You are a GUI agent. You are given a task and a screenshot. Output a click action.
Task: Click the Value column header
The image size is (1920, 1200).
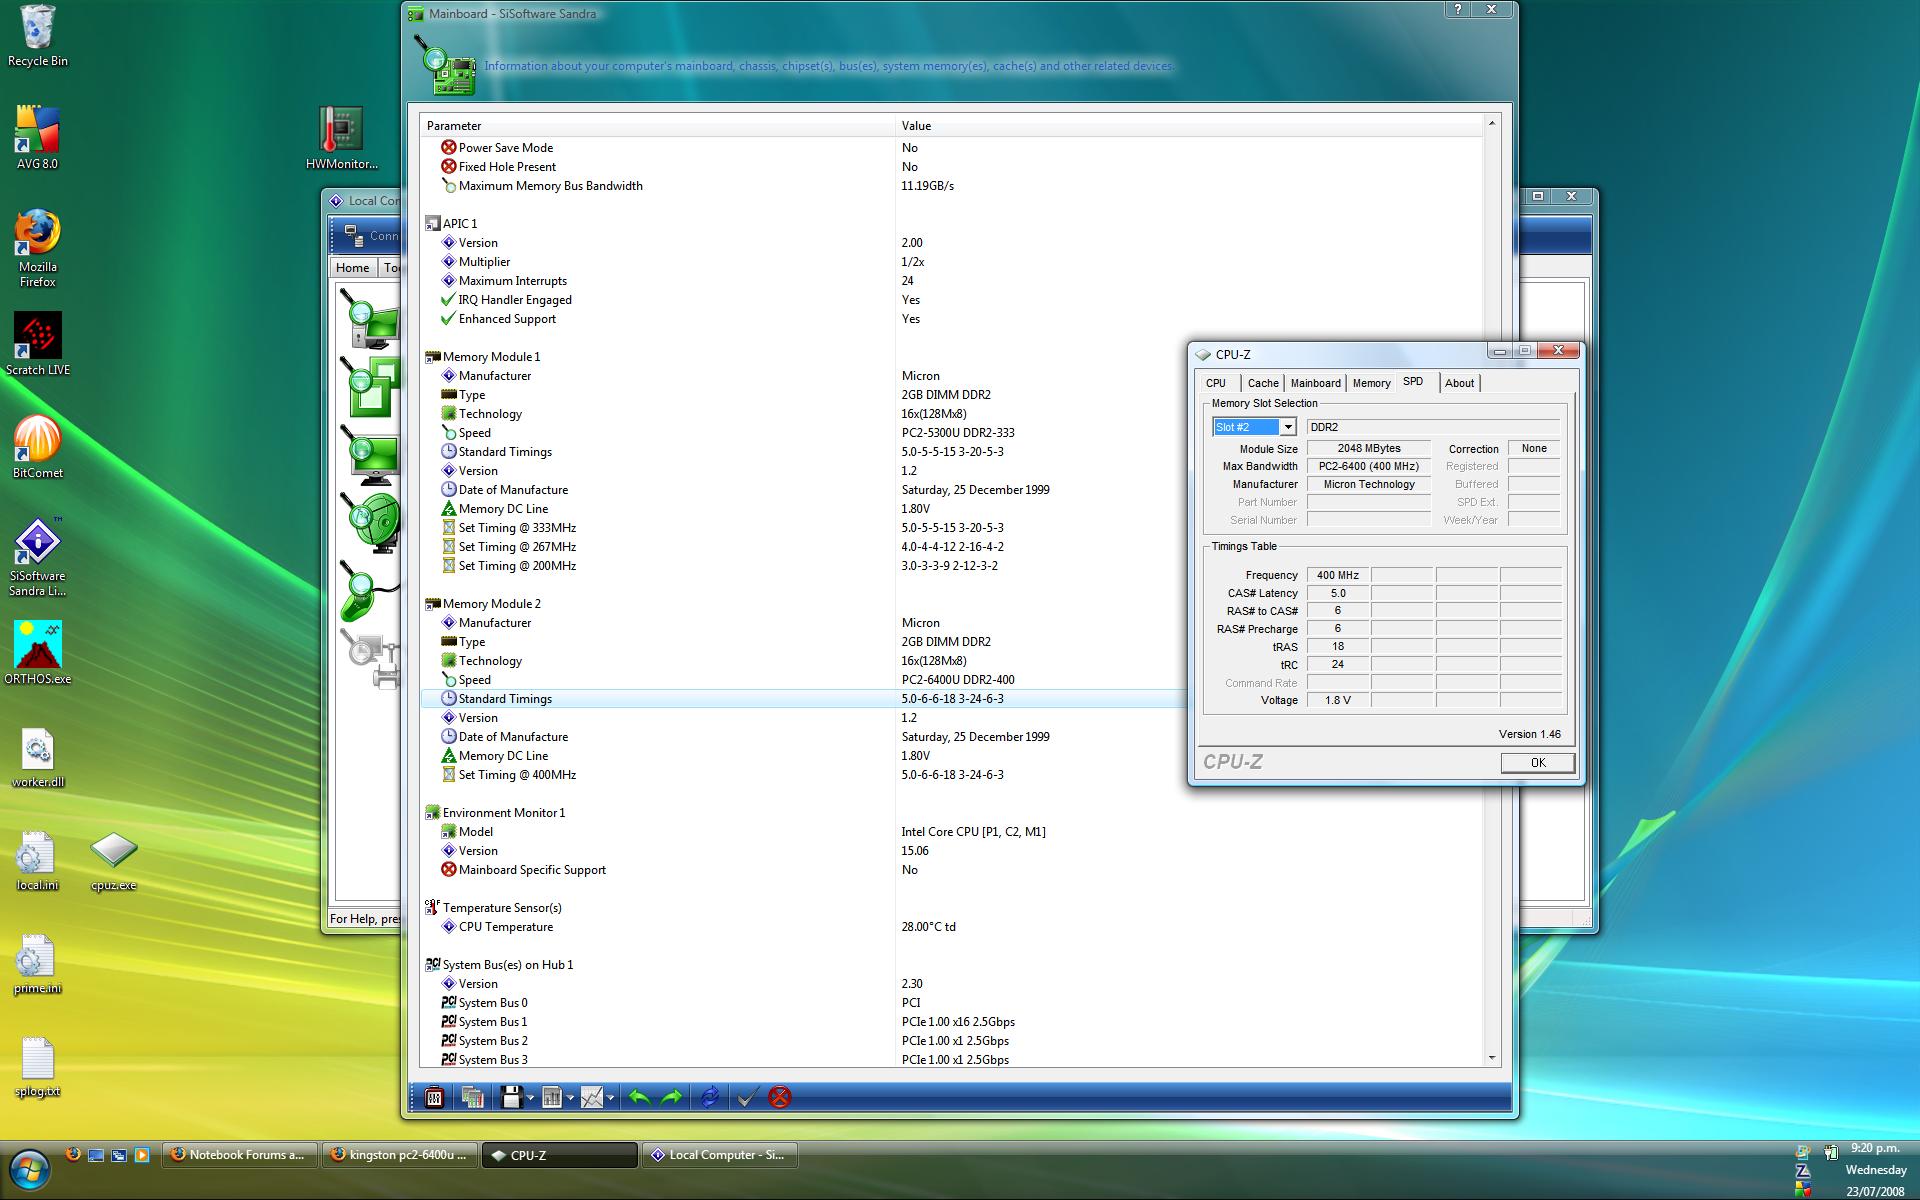[1188, 126]
